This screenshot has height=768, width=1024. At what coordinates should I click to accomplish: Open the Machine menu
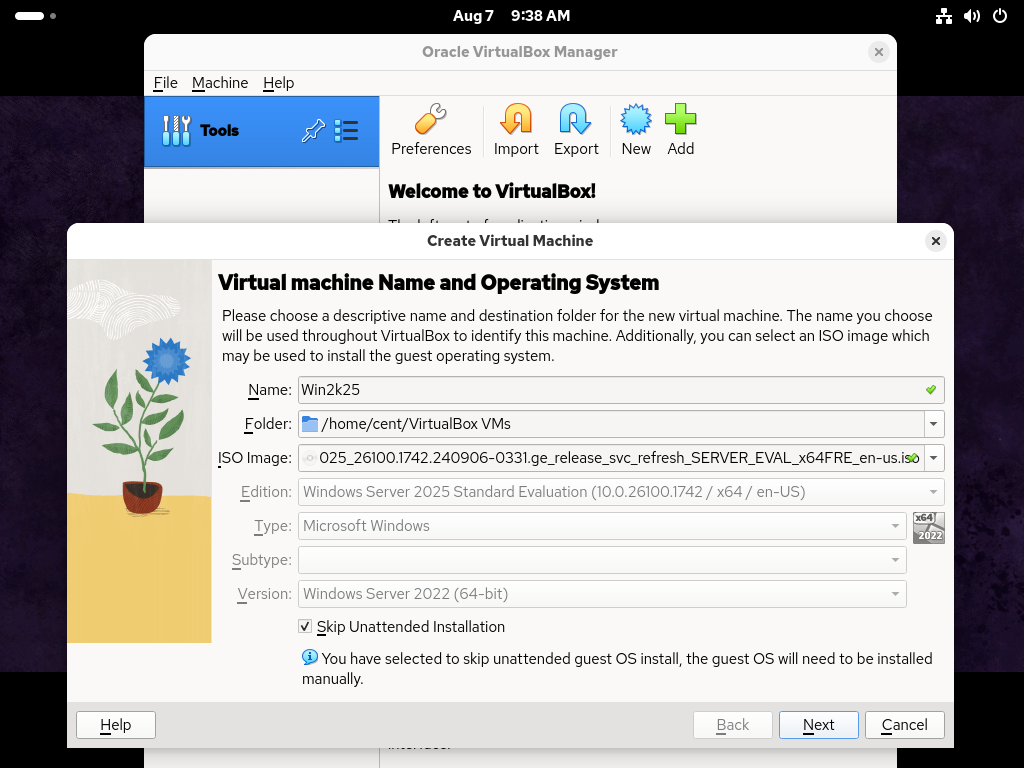pos(220,83)
